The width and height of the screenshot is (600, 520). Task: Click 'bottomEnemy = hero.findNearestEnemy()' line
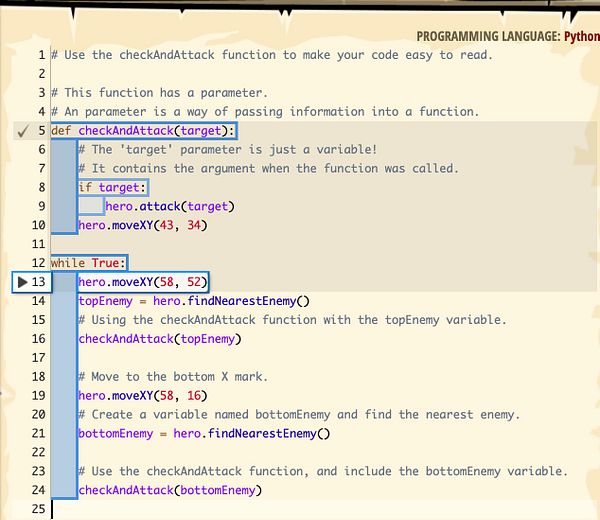[204, 434]
